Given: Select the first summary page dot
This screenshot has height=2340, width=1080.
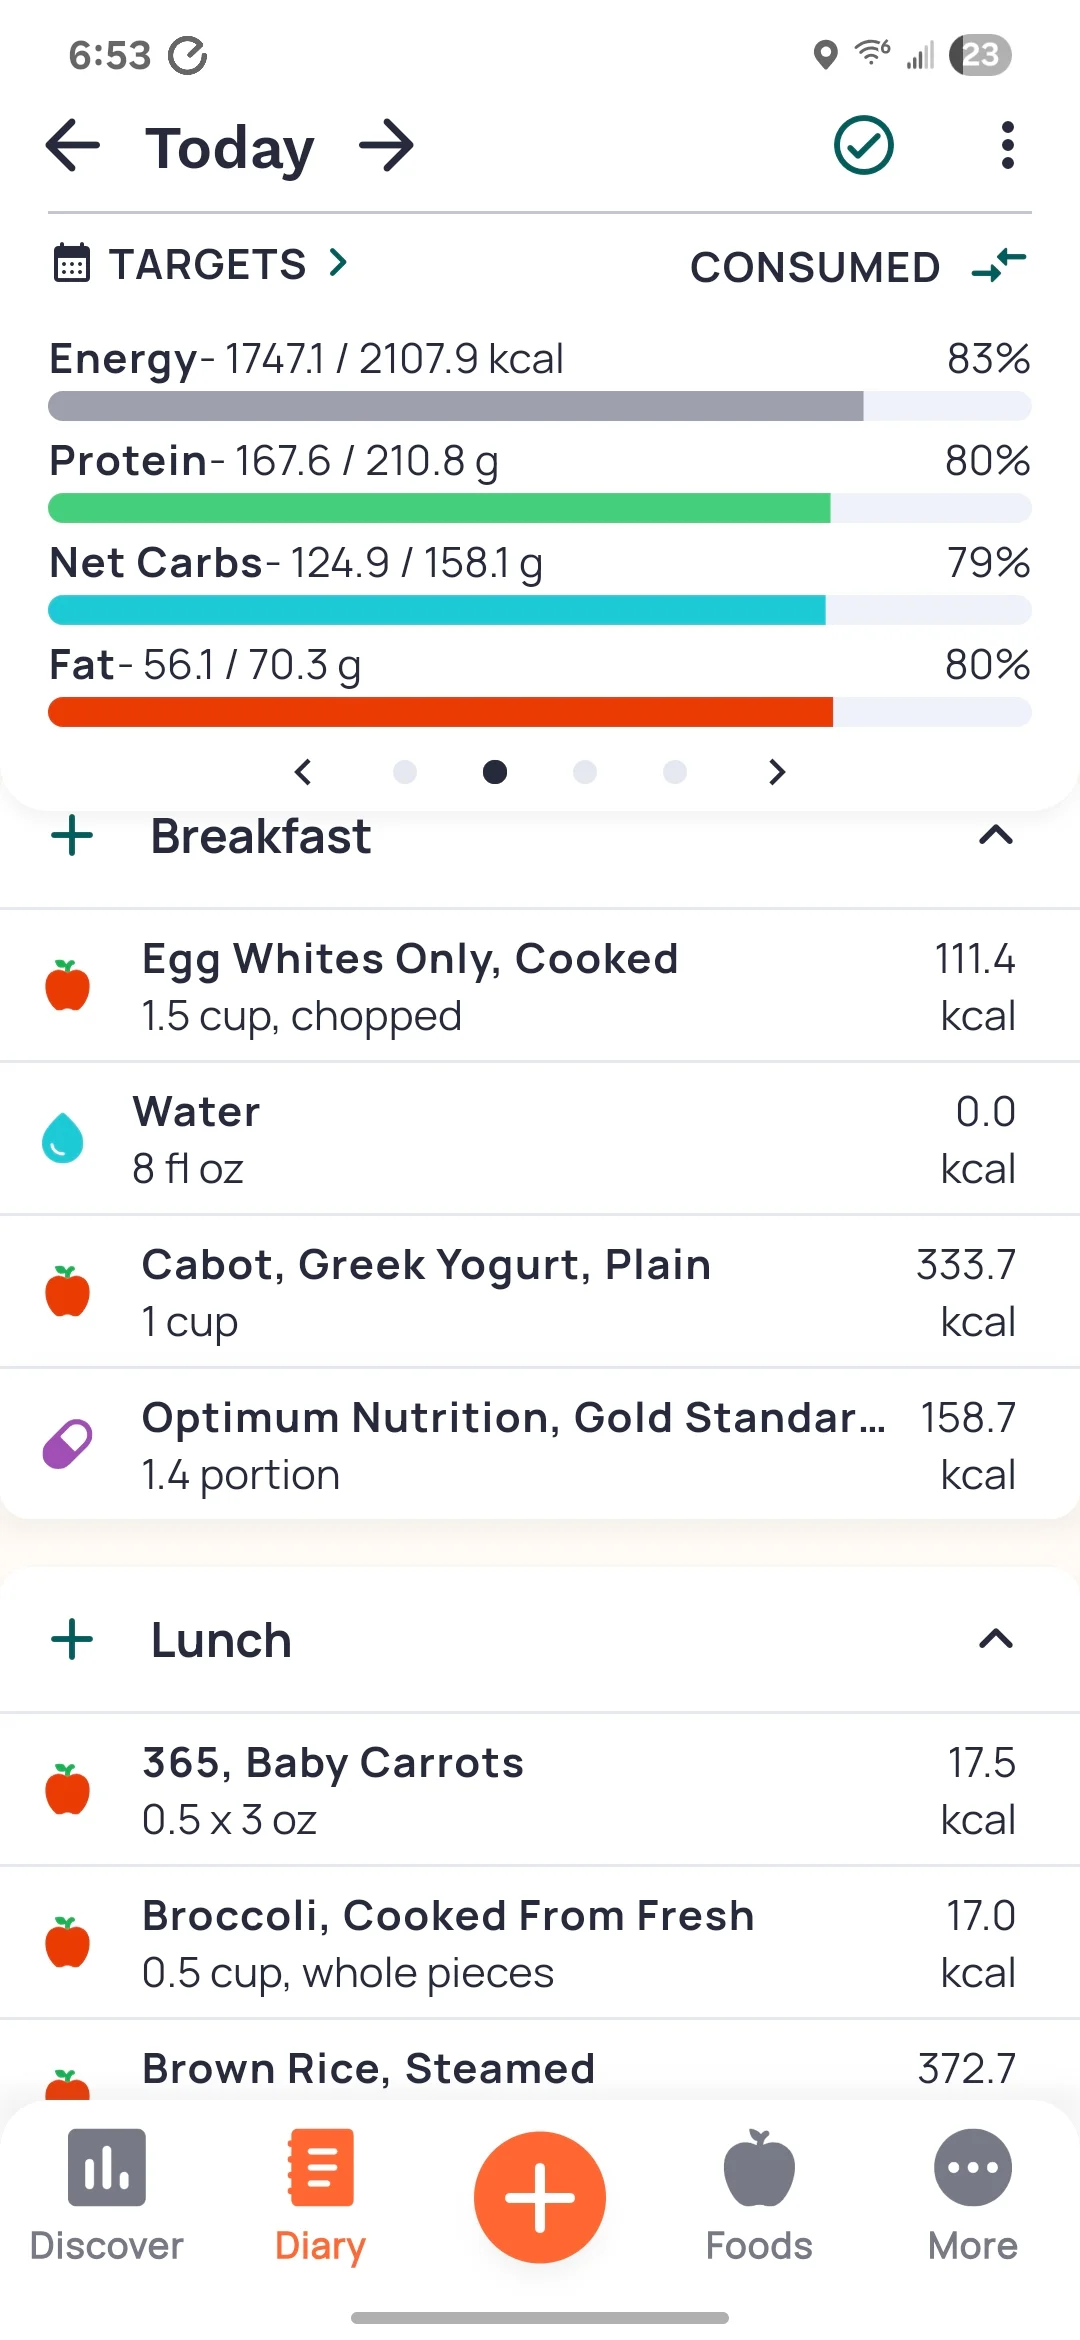Looking at the screenshot, I should click(x=405, y=772).
